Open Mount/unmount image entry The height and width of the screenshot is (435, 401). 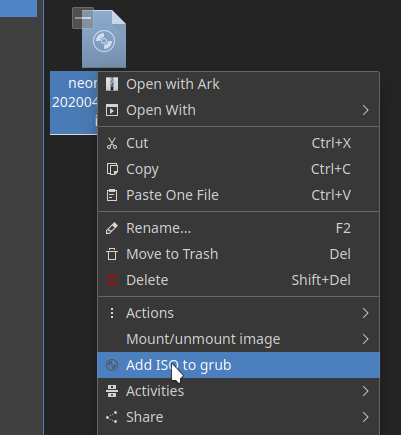coord(238,339)
